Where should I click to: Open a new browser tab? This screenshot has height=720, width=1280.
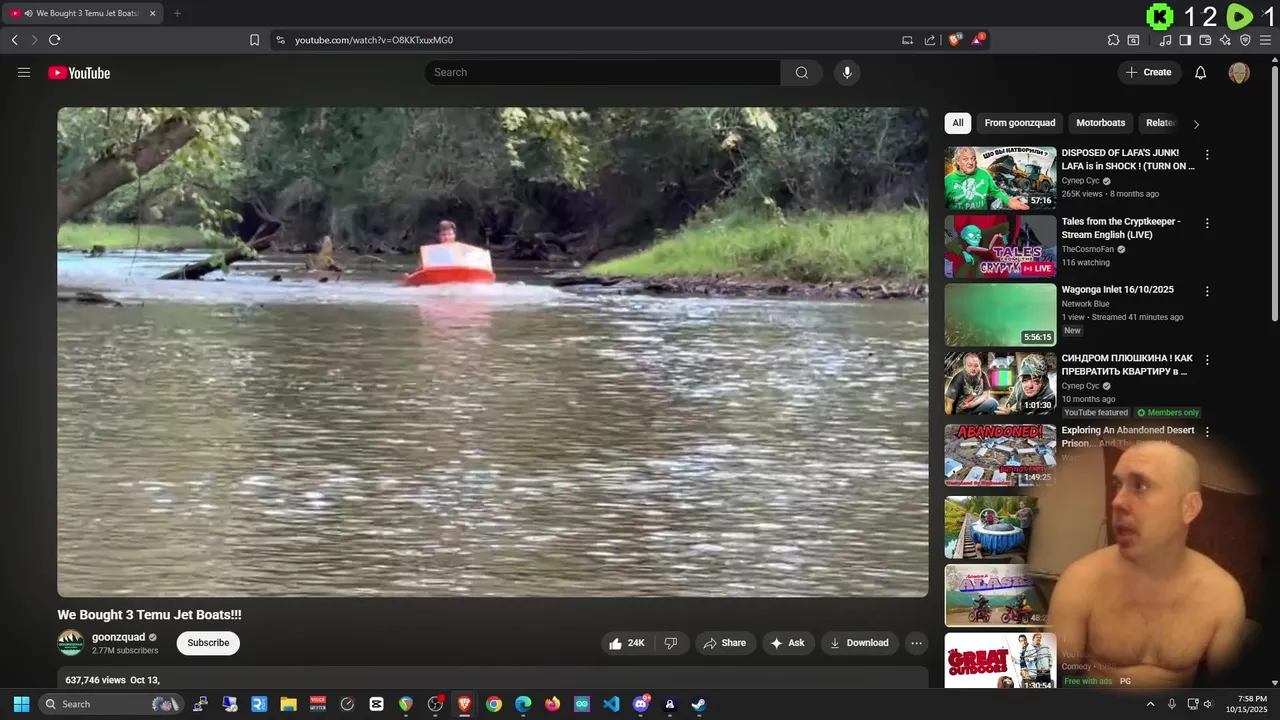point(177,14)
